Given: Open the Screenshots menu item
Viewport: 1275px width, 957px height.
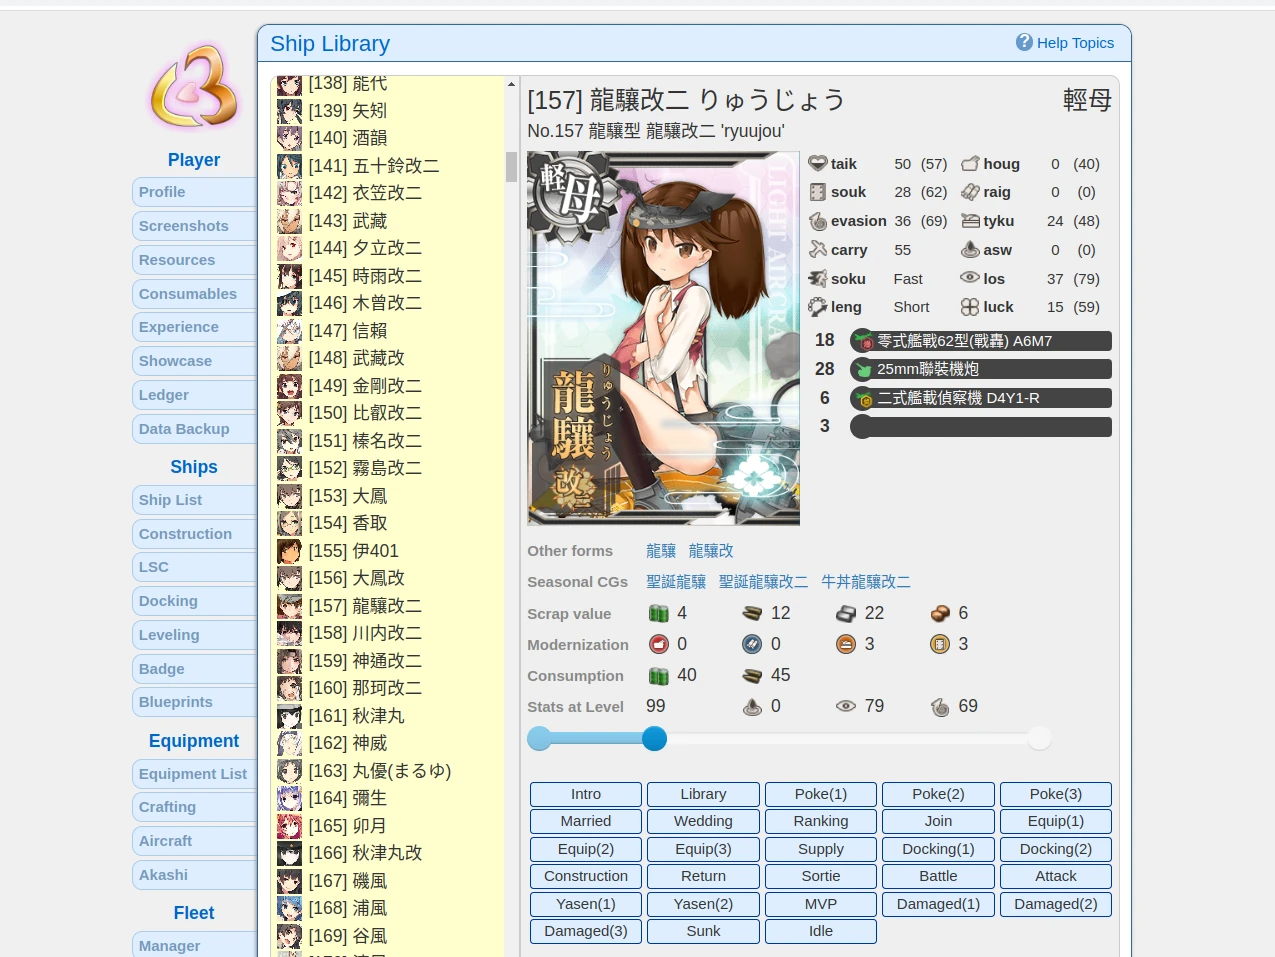Looking at the screenshot, I should pos(194,226).
